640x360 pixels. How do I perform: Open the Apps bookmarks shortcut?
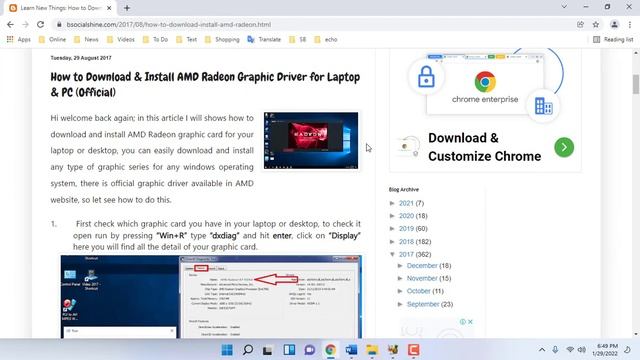pos(19,40)
